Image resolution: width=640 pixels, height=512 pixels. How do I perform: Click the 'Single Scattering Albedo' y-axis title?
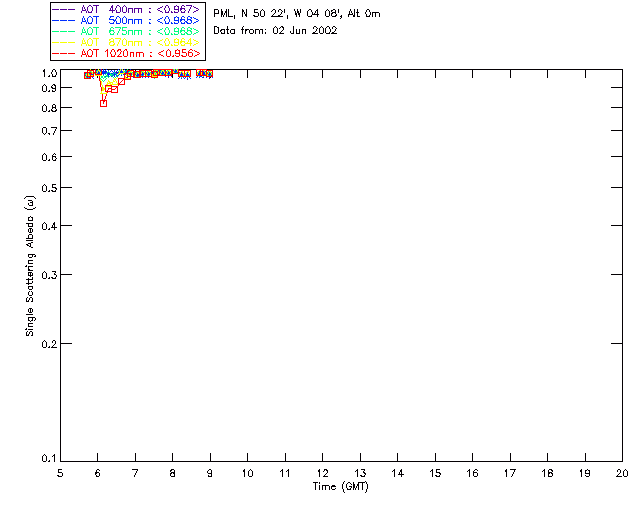click(x=30, y=266)
